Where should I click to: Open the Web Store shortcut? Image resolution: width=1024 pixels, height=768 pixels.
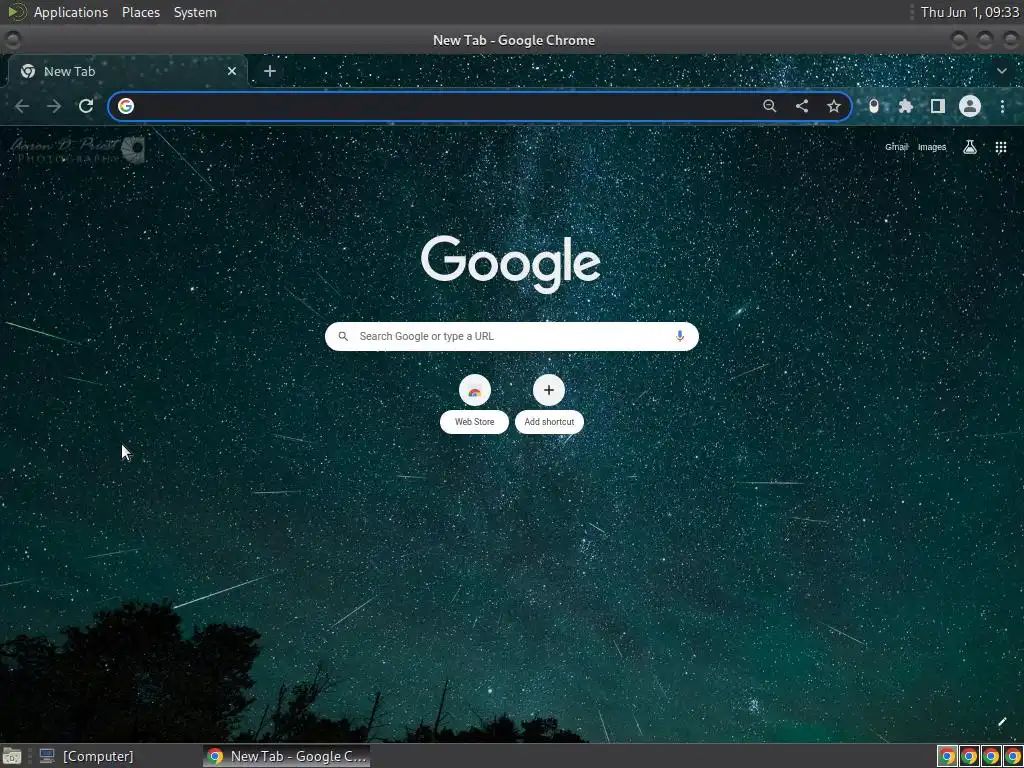click(x=474, y=404)
